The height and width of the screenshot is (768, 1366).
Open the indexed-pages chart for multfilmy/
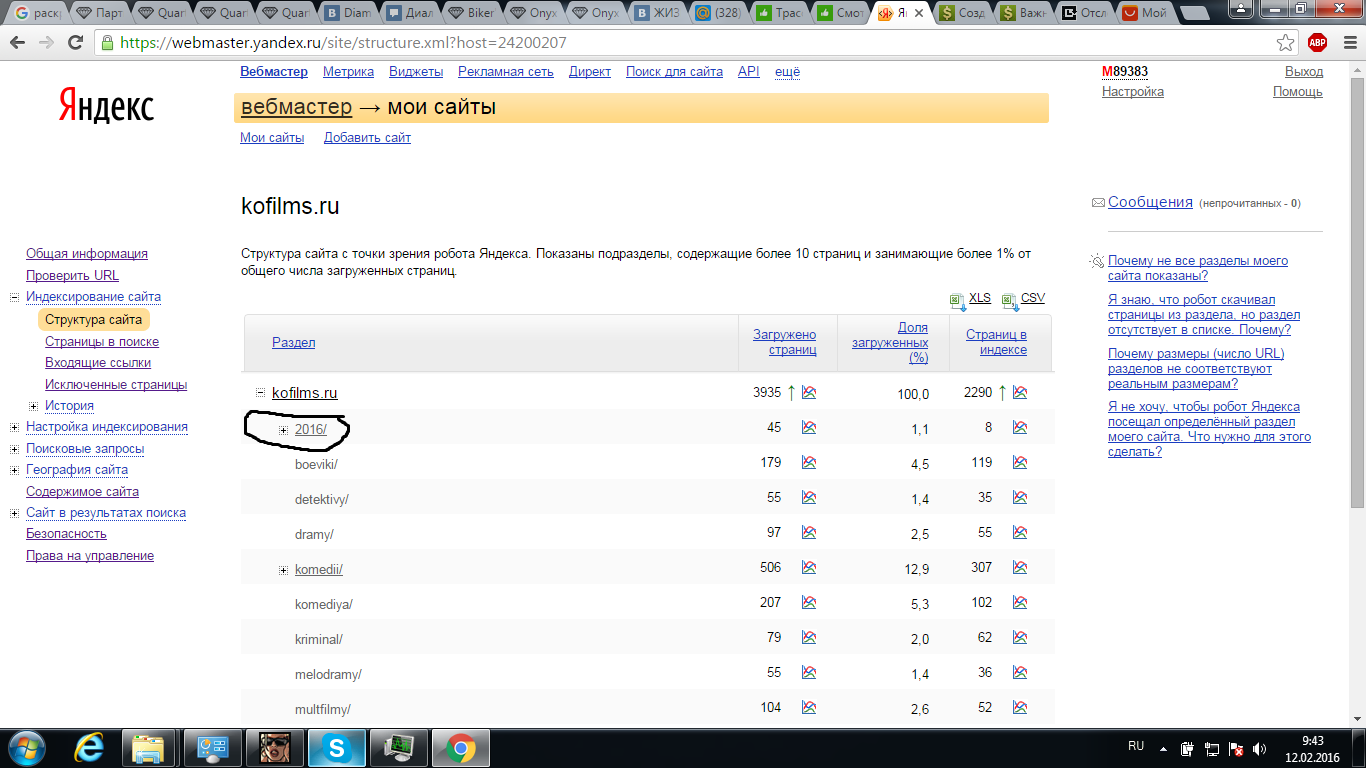[1020, 708]
